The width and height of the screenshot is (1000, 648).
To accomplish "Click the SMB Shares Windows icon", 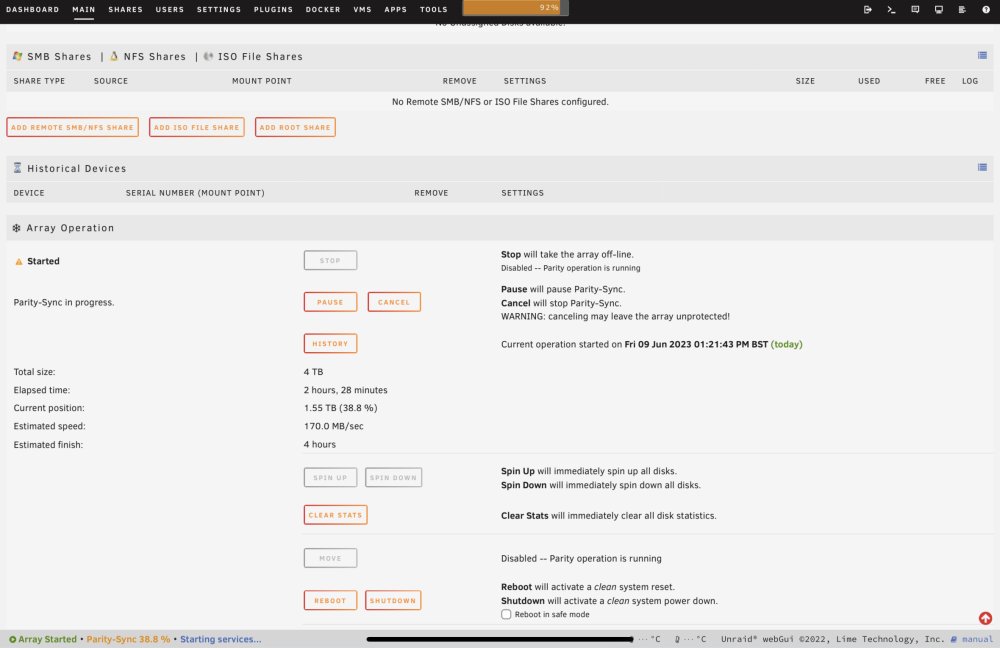I will click(17, 56).
